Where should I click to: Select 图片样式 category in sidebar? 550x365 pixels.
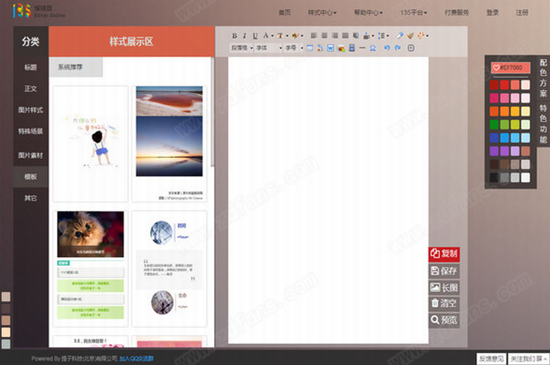31,110
